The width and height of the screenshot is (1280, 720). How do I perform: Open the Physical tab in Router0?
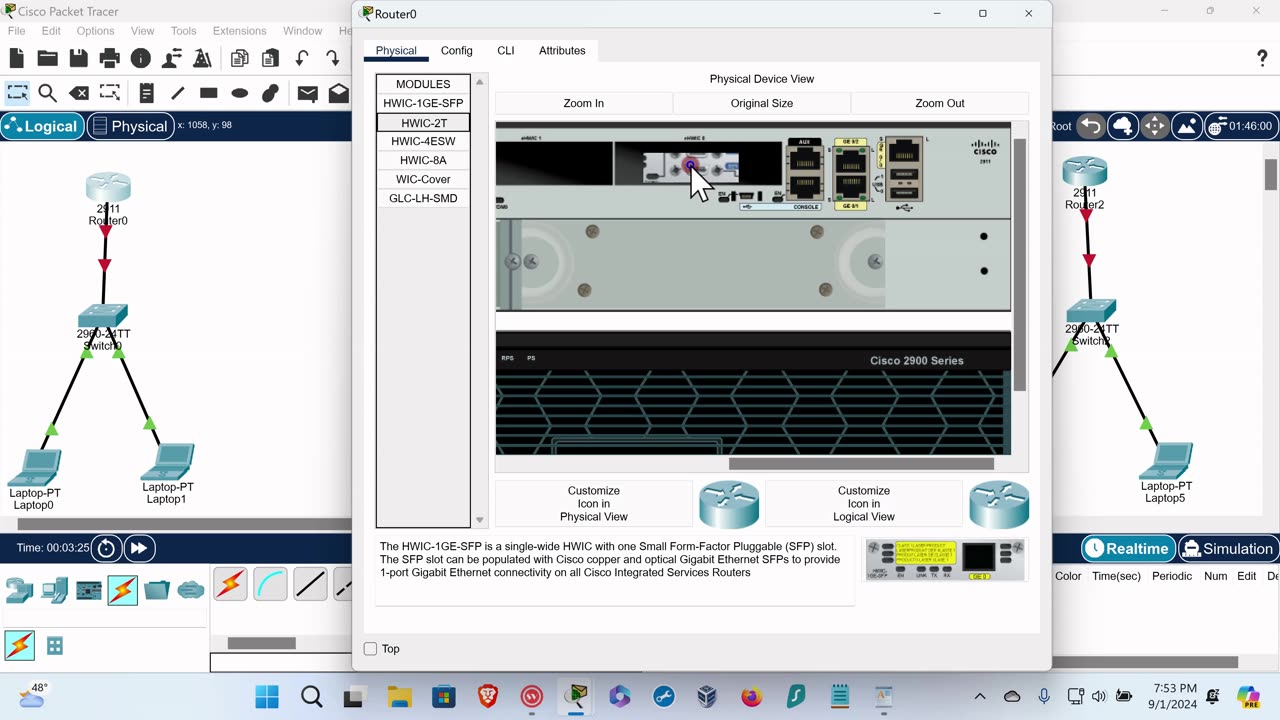pyautogui.click(x=396, y=50)
